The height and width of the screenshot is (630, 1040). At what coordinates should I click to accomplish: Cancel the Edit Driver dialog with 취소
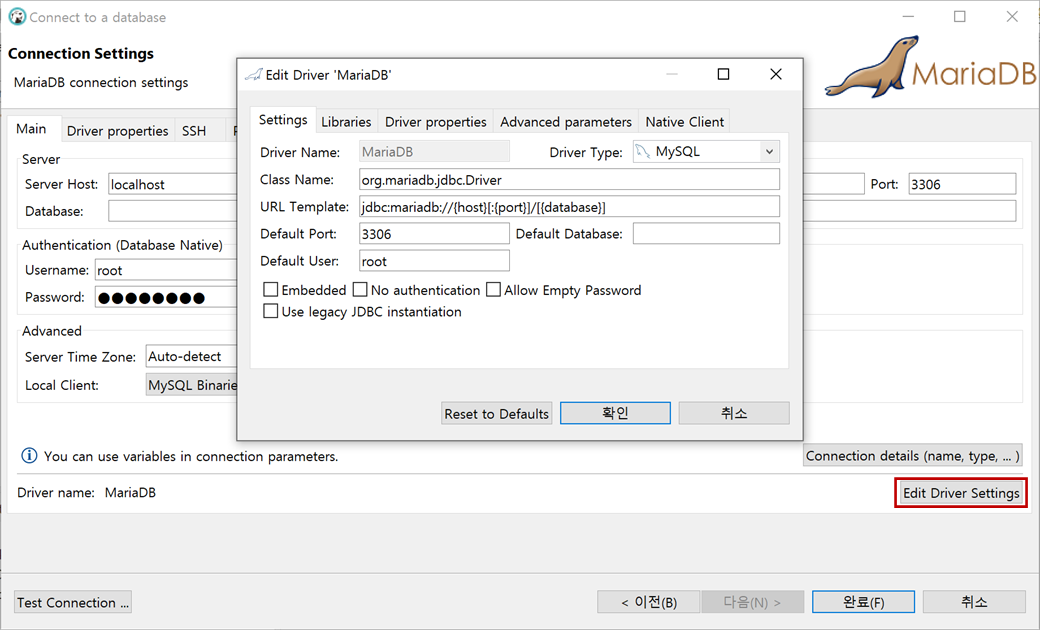point(734,413)
